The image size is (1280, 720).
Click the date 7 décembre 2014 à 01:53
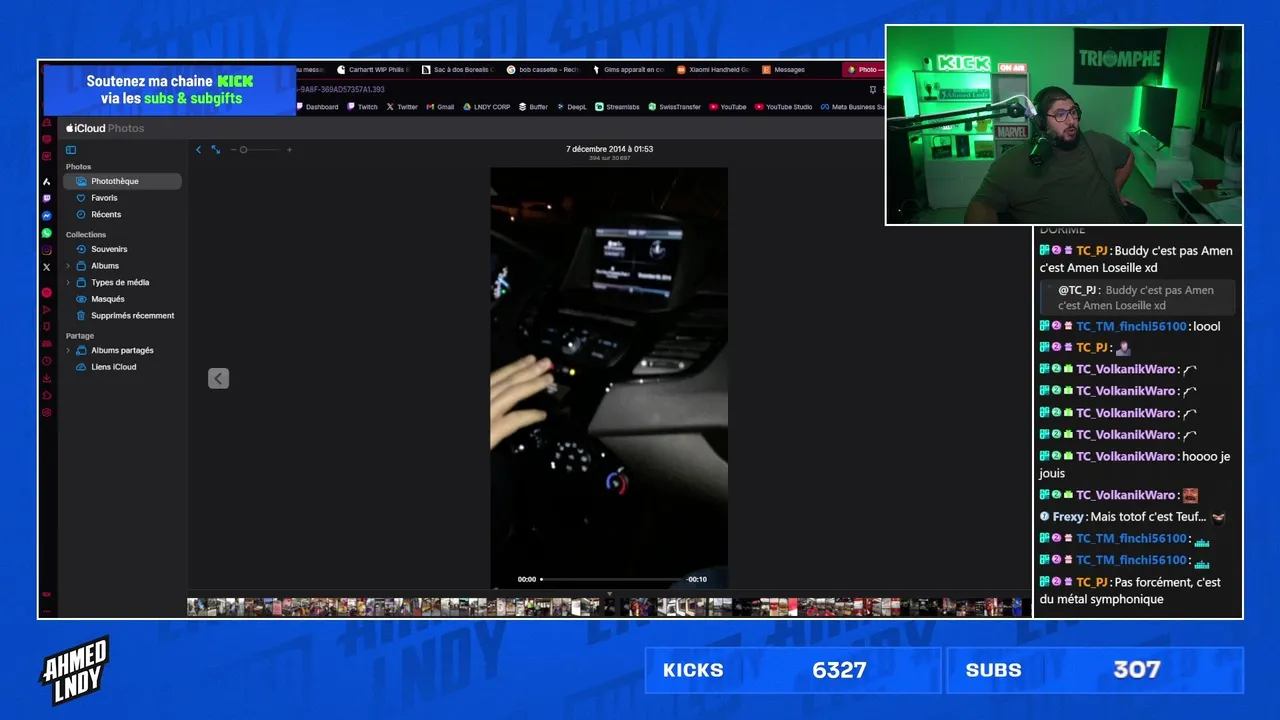click(609, 149)
